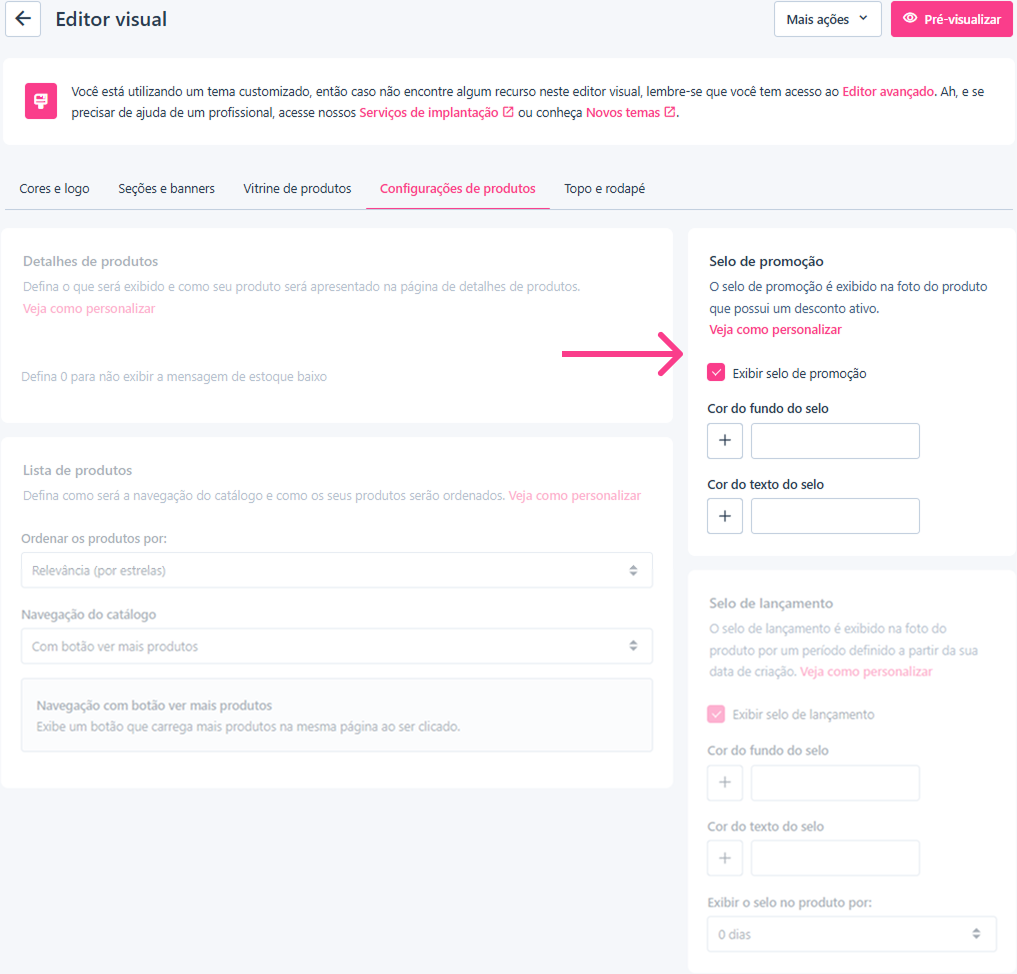This screenshot has height=974, width=1017.
Task: Go to the Topo e rodapé tab
Action: (x=604, y=189)
